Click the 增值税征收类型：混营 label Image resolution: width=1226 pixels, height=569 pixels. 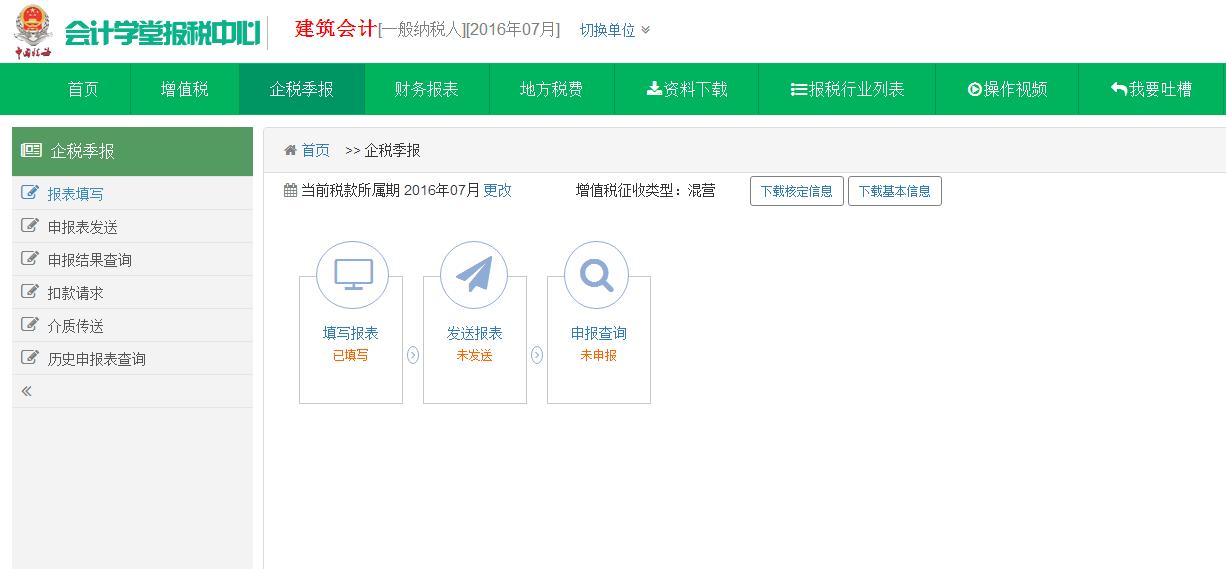pyautogui.click(x=645, y=190)
